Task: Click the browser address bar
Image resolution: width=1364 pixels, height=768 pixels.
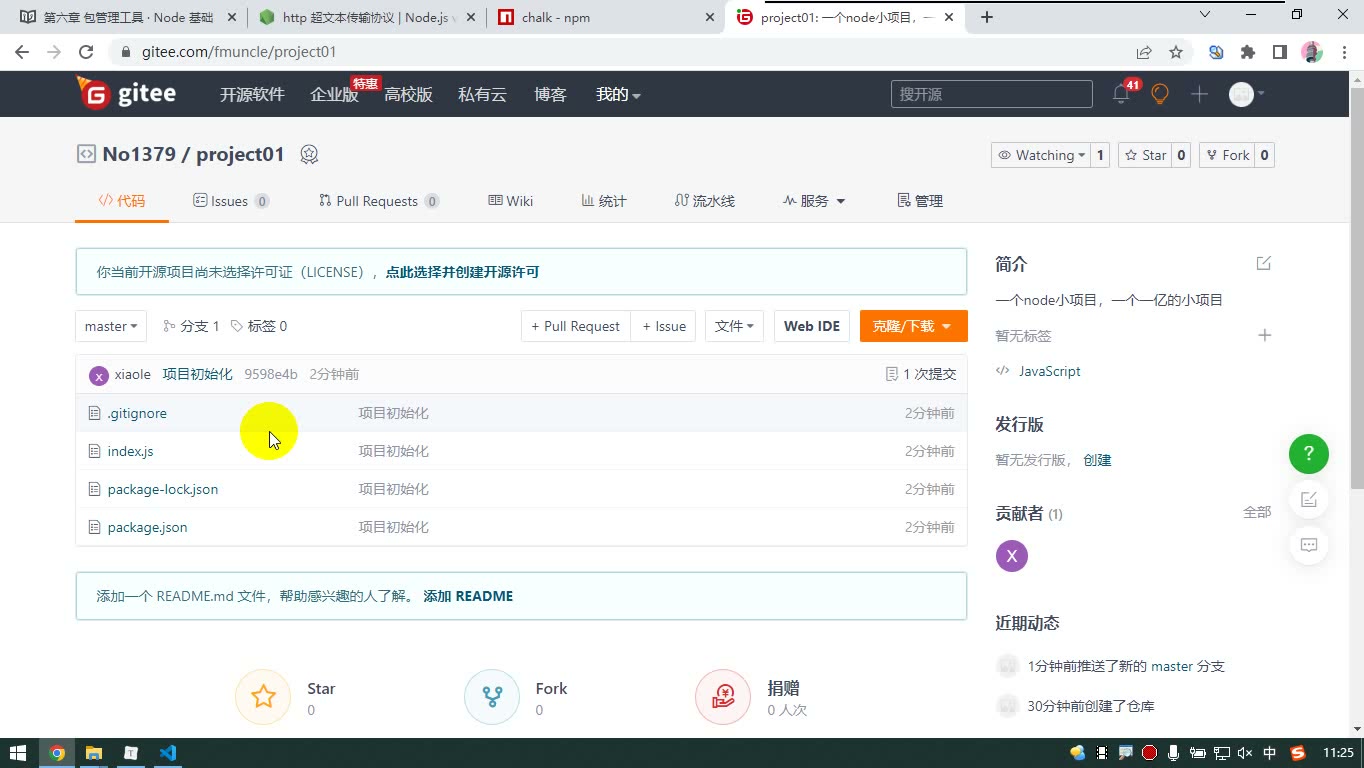Action: coord(620,52)
